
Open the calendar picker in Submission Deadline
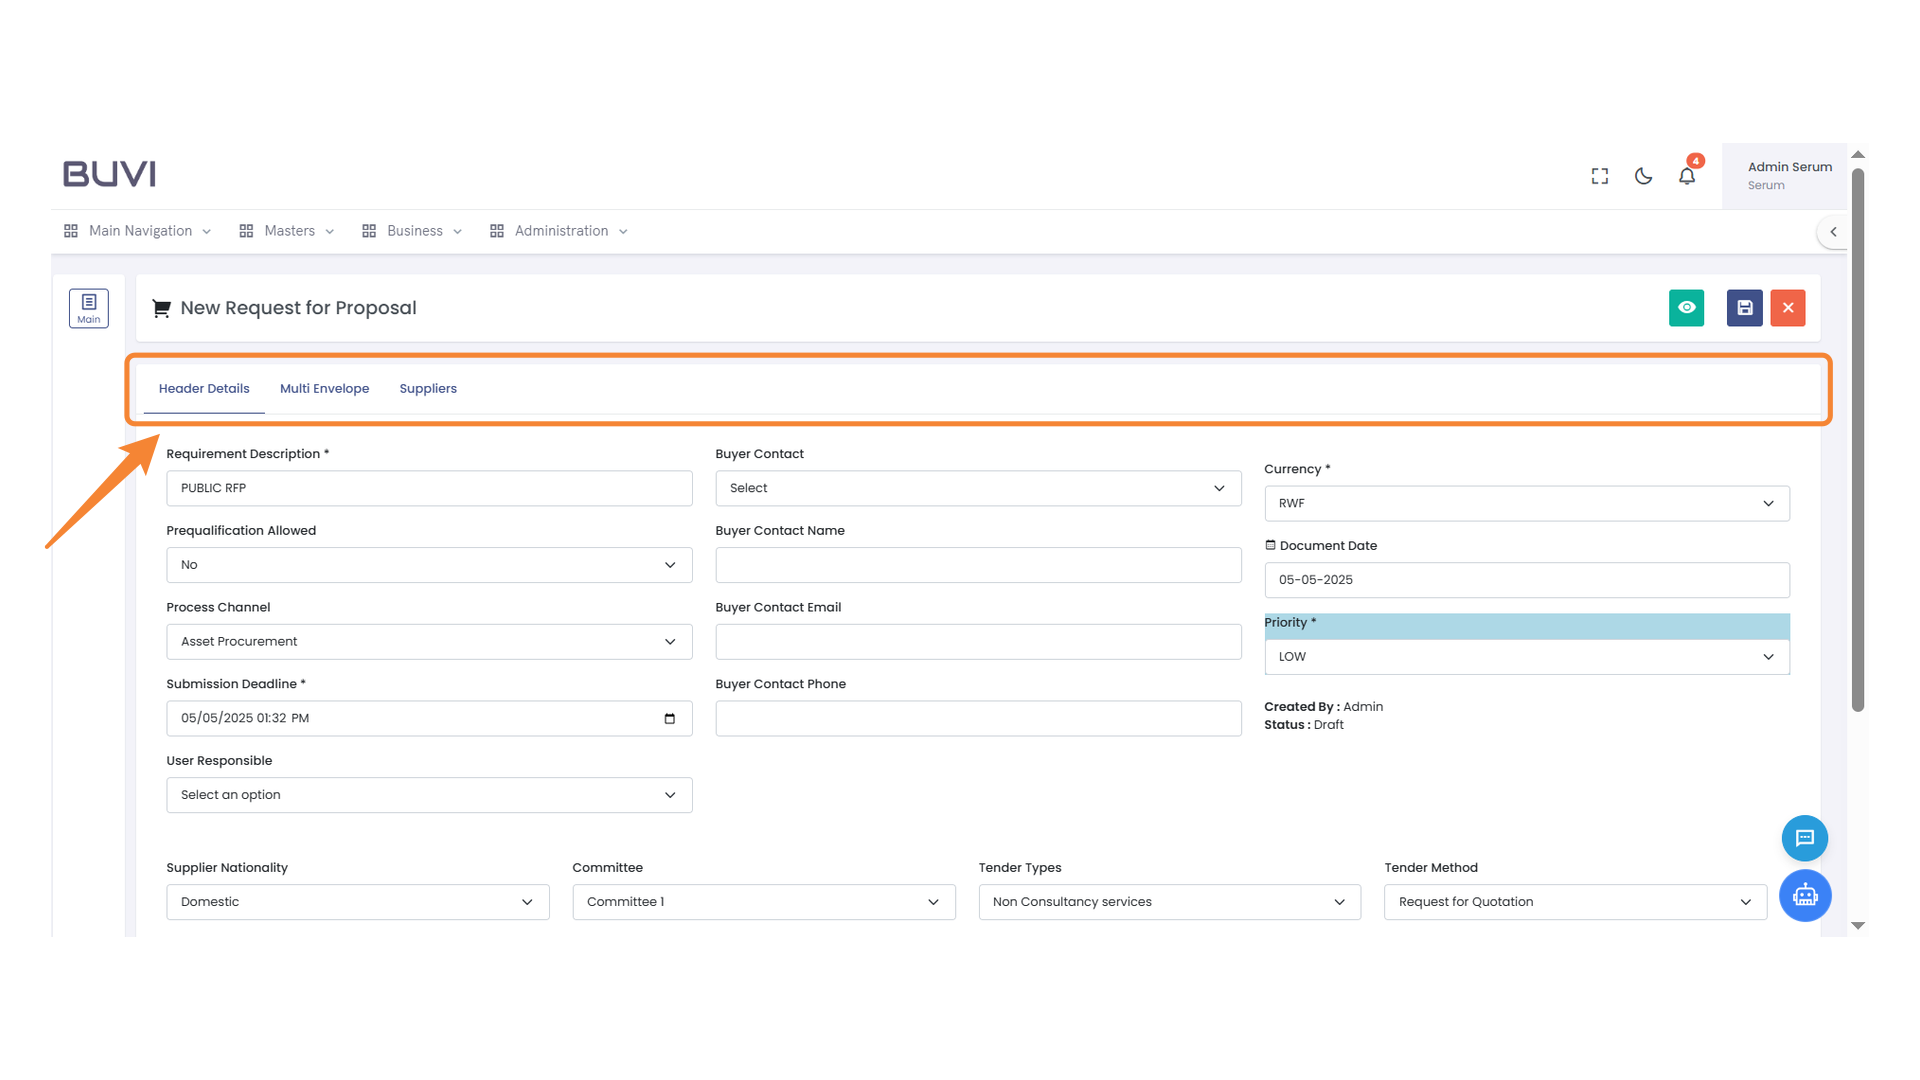click(x=670, y=719)
